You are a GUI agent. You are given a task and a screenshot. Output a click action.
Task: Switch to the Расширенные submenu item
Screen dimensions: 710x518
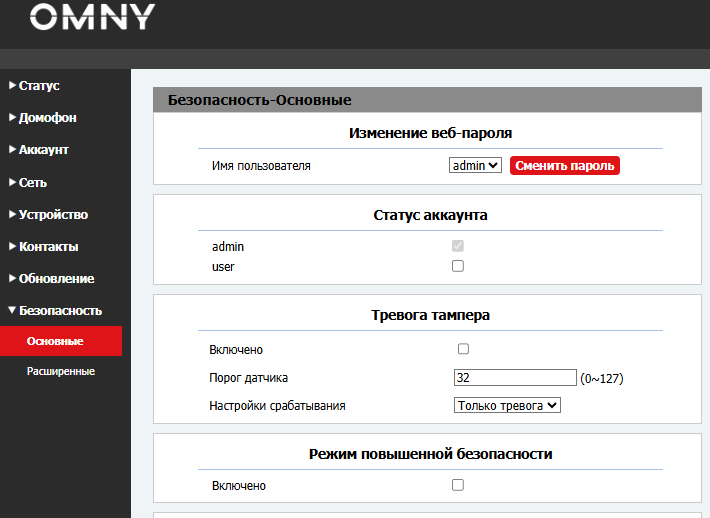pyautogui.click(x=60, y=371)
